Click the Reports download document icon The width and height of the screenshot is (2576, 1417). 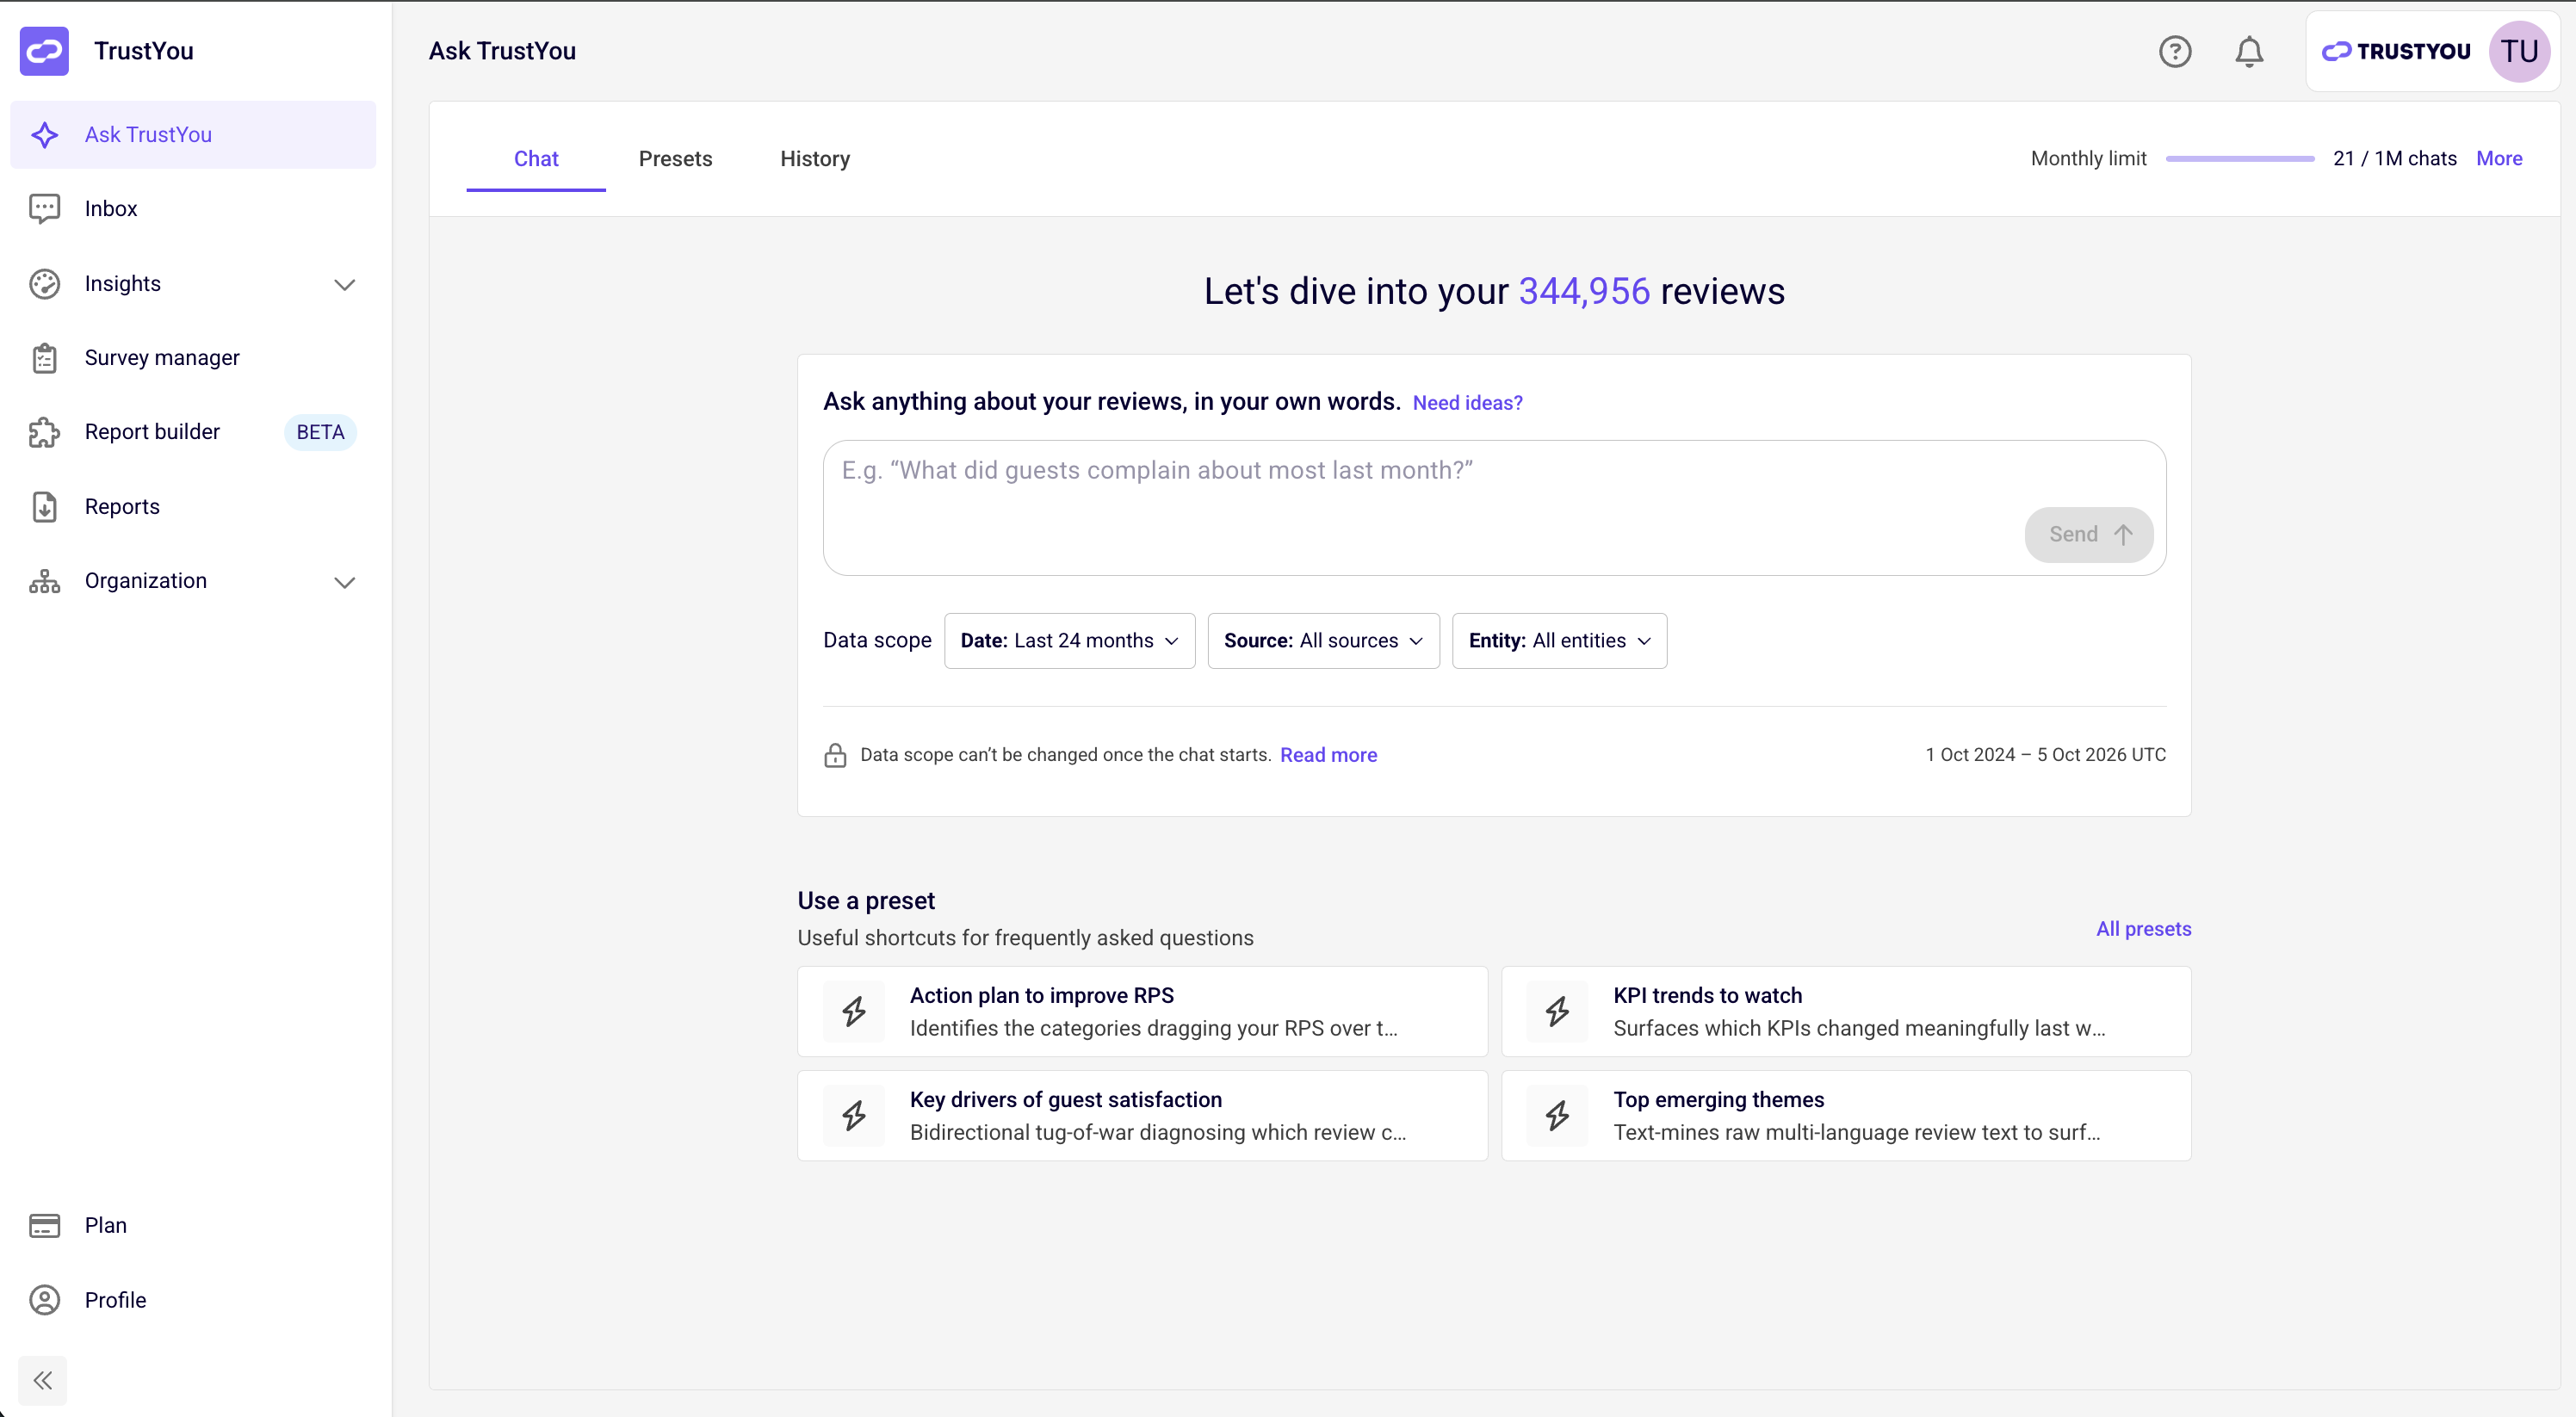[x=44, y=507]
